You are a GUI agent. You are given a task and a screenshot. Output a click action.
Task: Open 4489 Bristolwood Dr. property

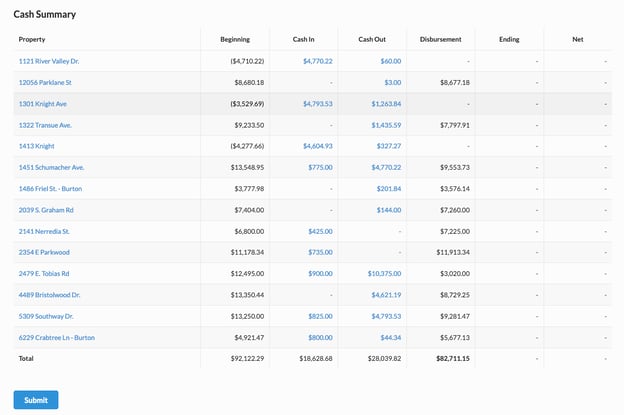[49, 295]
